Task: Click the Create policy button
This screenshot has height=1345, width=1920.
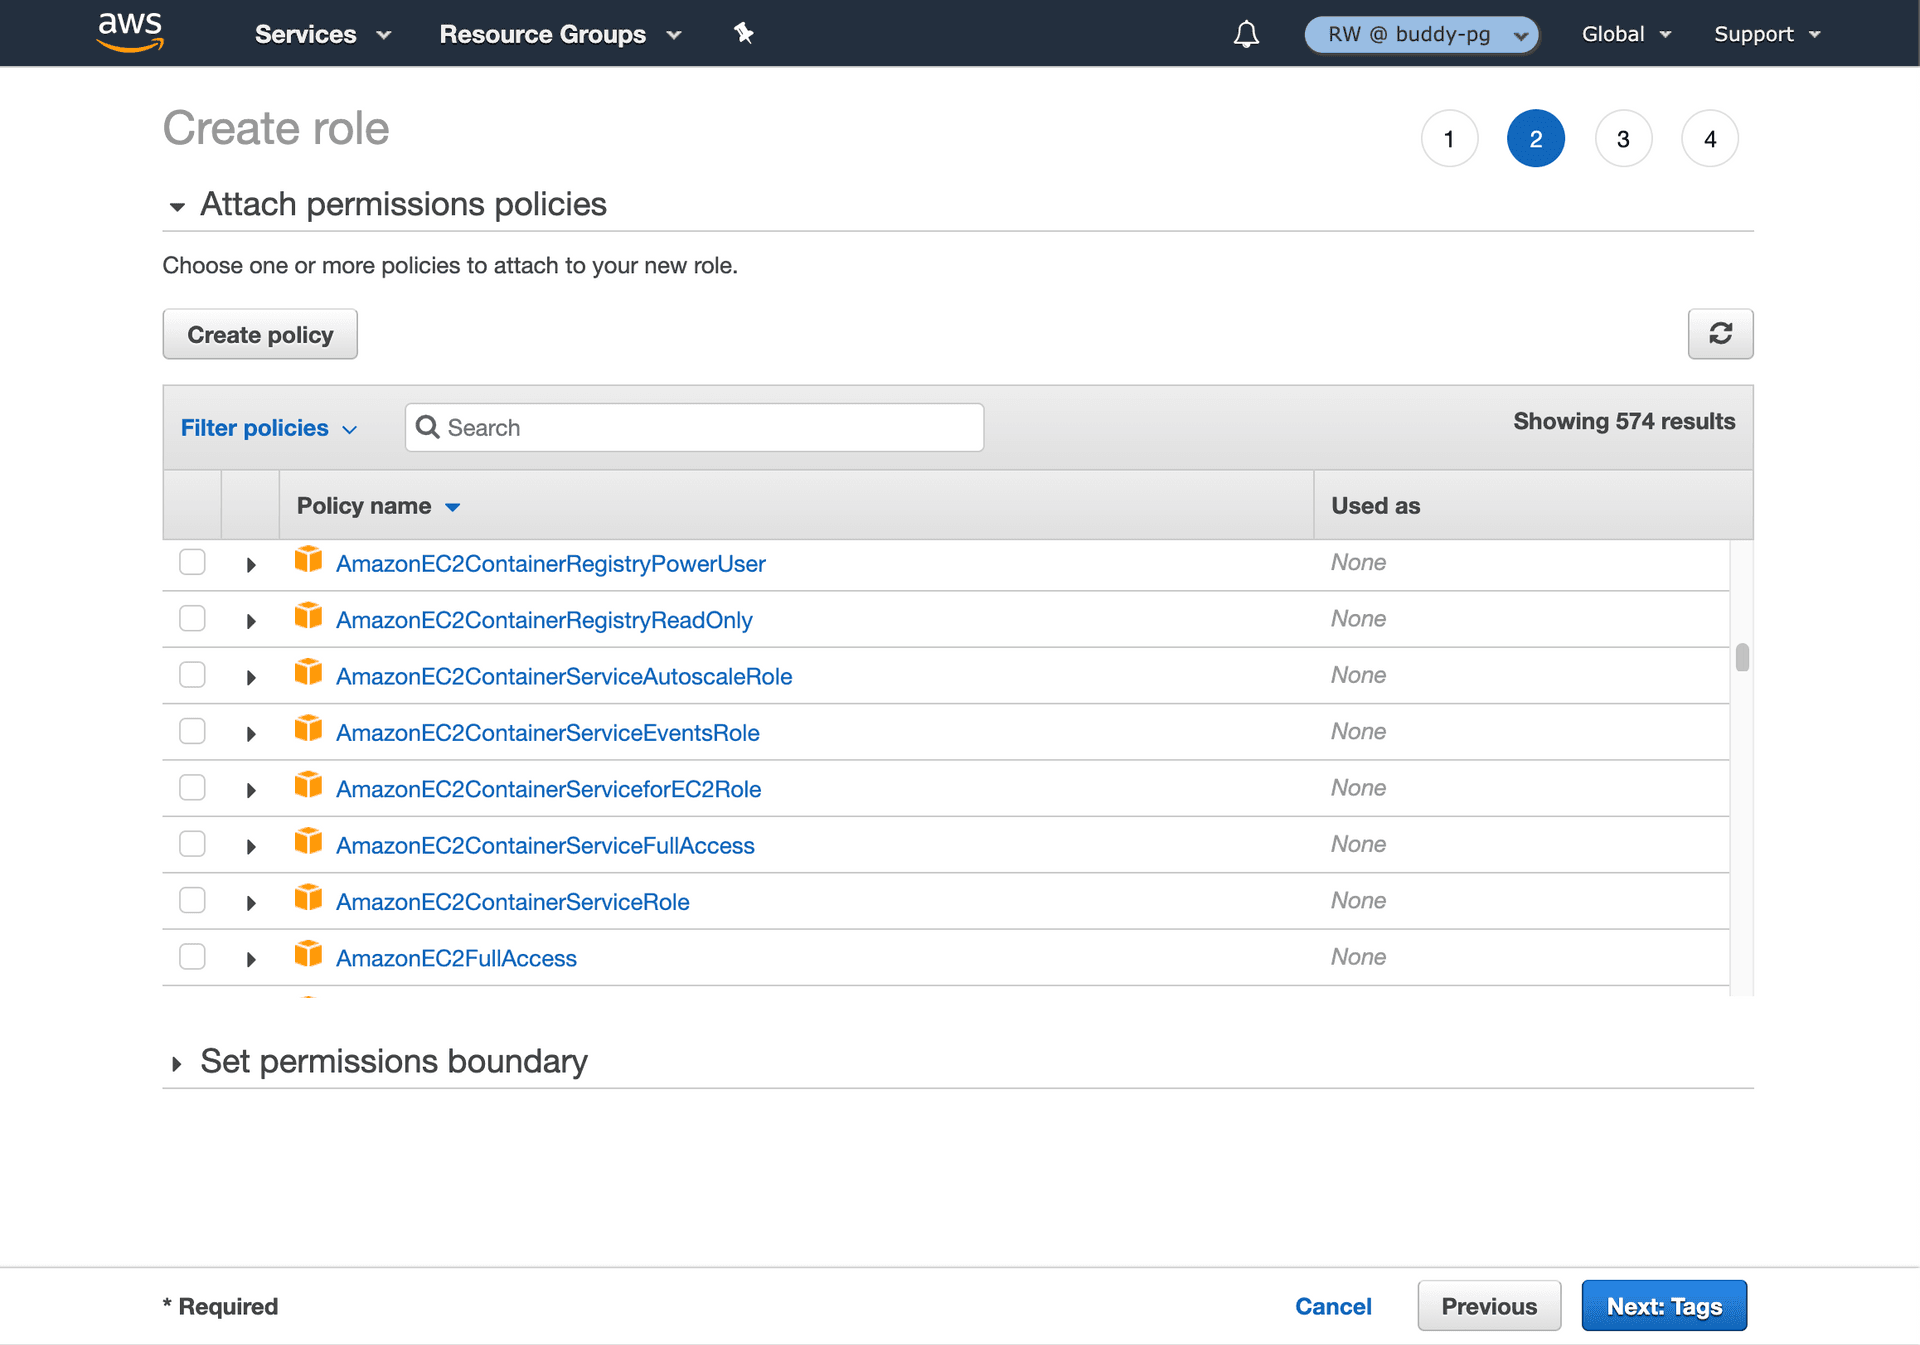Action: point(260,334)
